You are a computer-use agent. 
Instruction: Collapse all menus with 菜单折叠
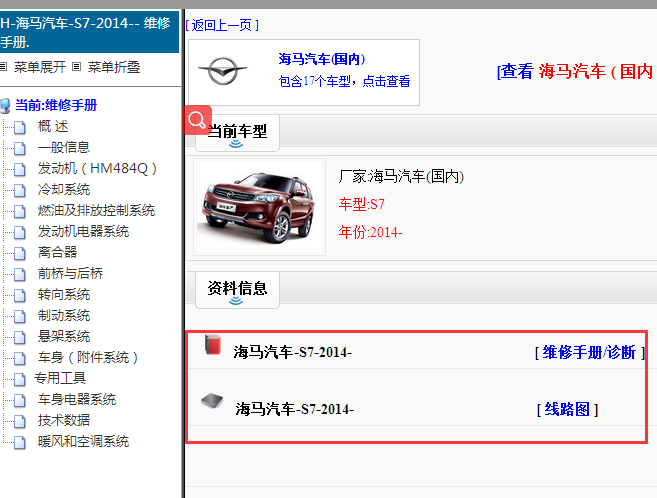point(114,67)
